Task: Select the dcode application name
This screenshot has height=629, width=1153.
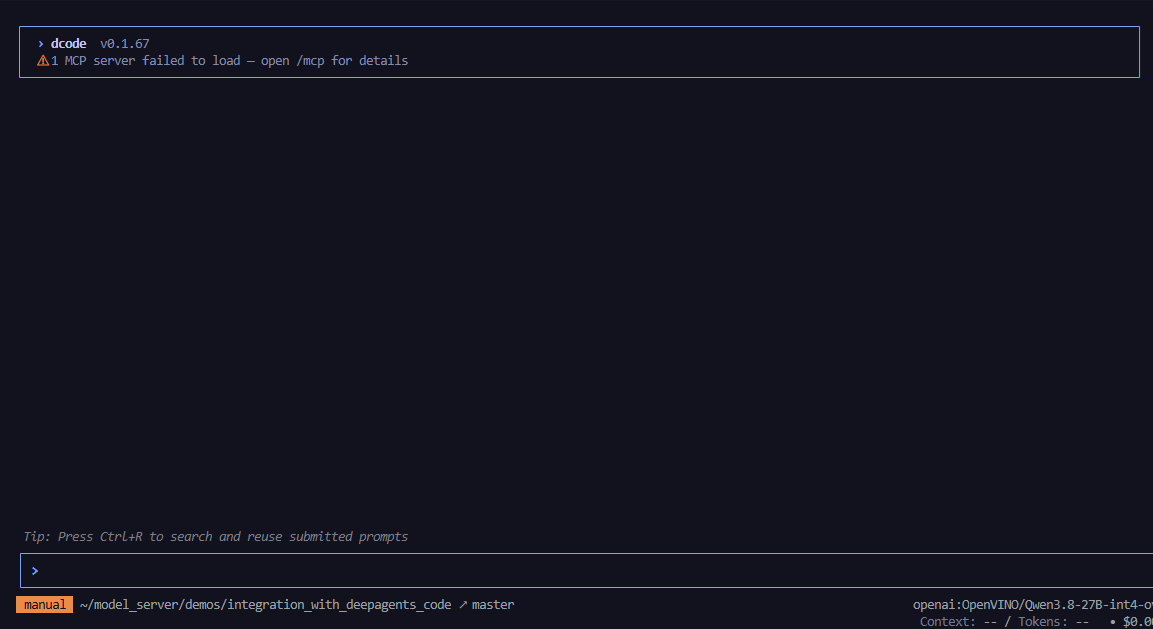Action: 68,44
